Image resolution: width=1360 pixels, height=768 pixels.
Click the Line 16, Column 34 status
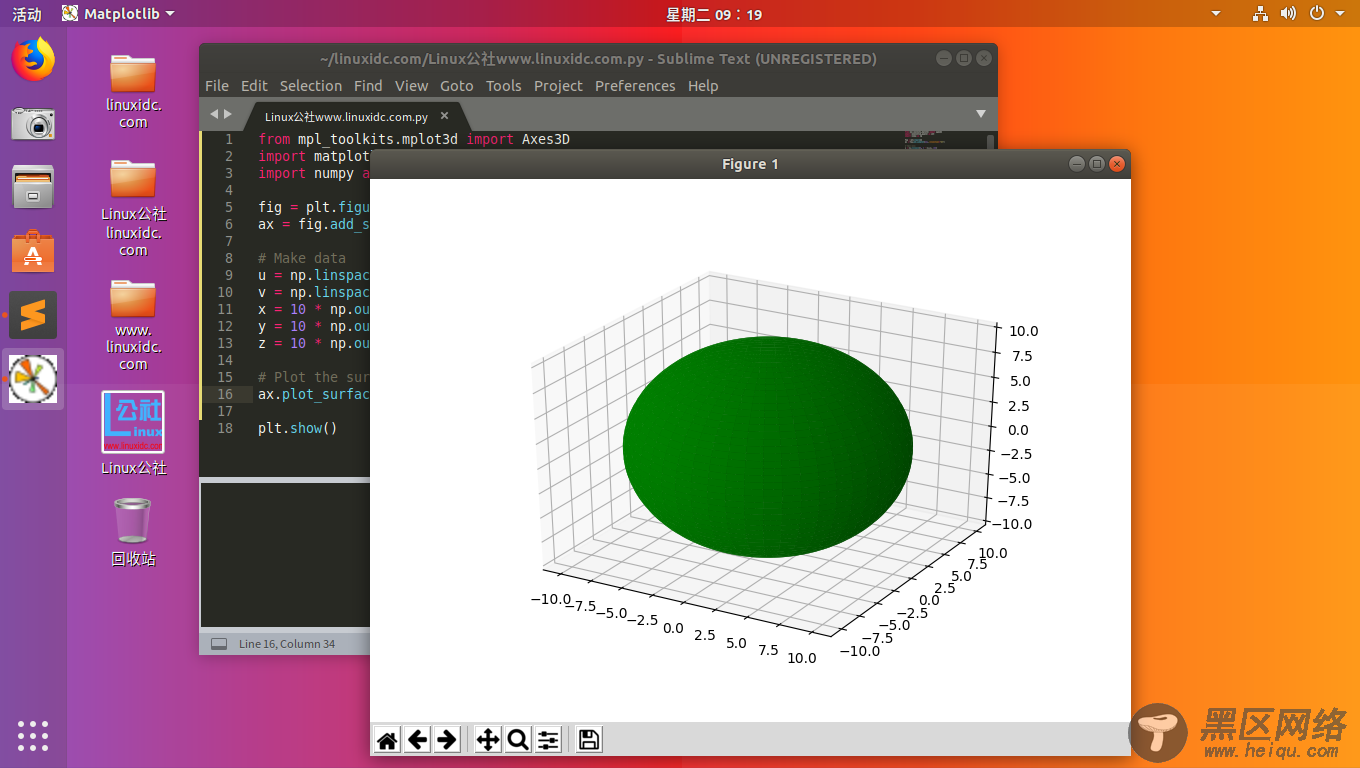coord(287,644)
